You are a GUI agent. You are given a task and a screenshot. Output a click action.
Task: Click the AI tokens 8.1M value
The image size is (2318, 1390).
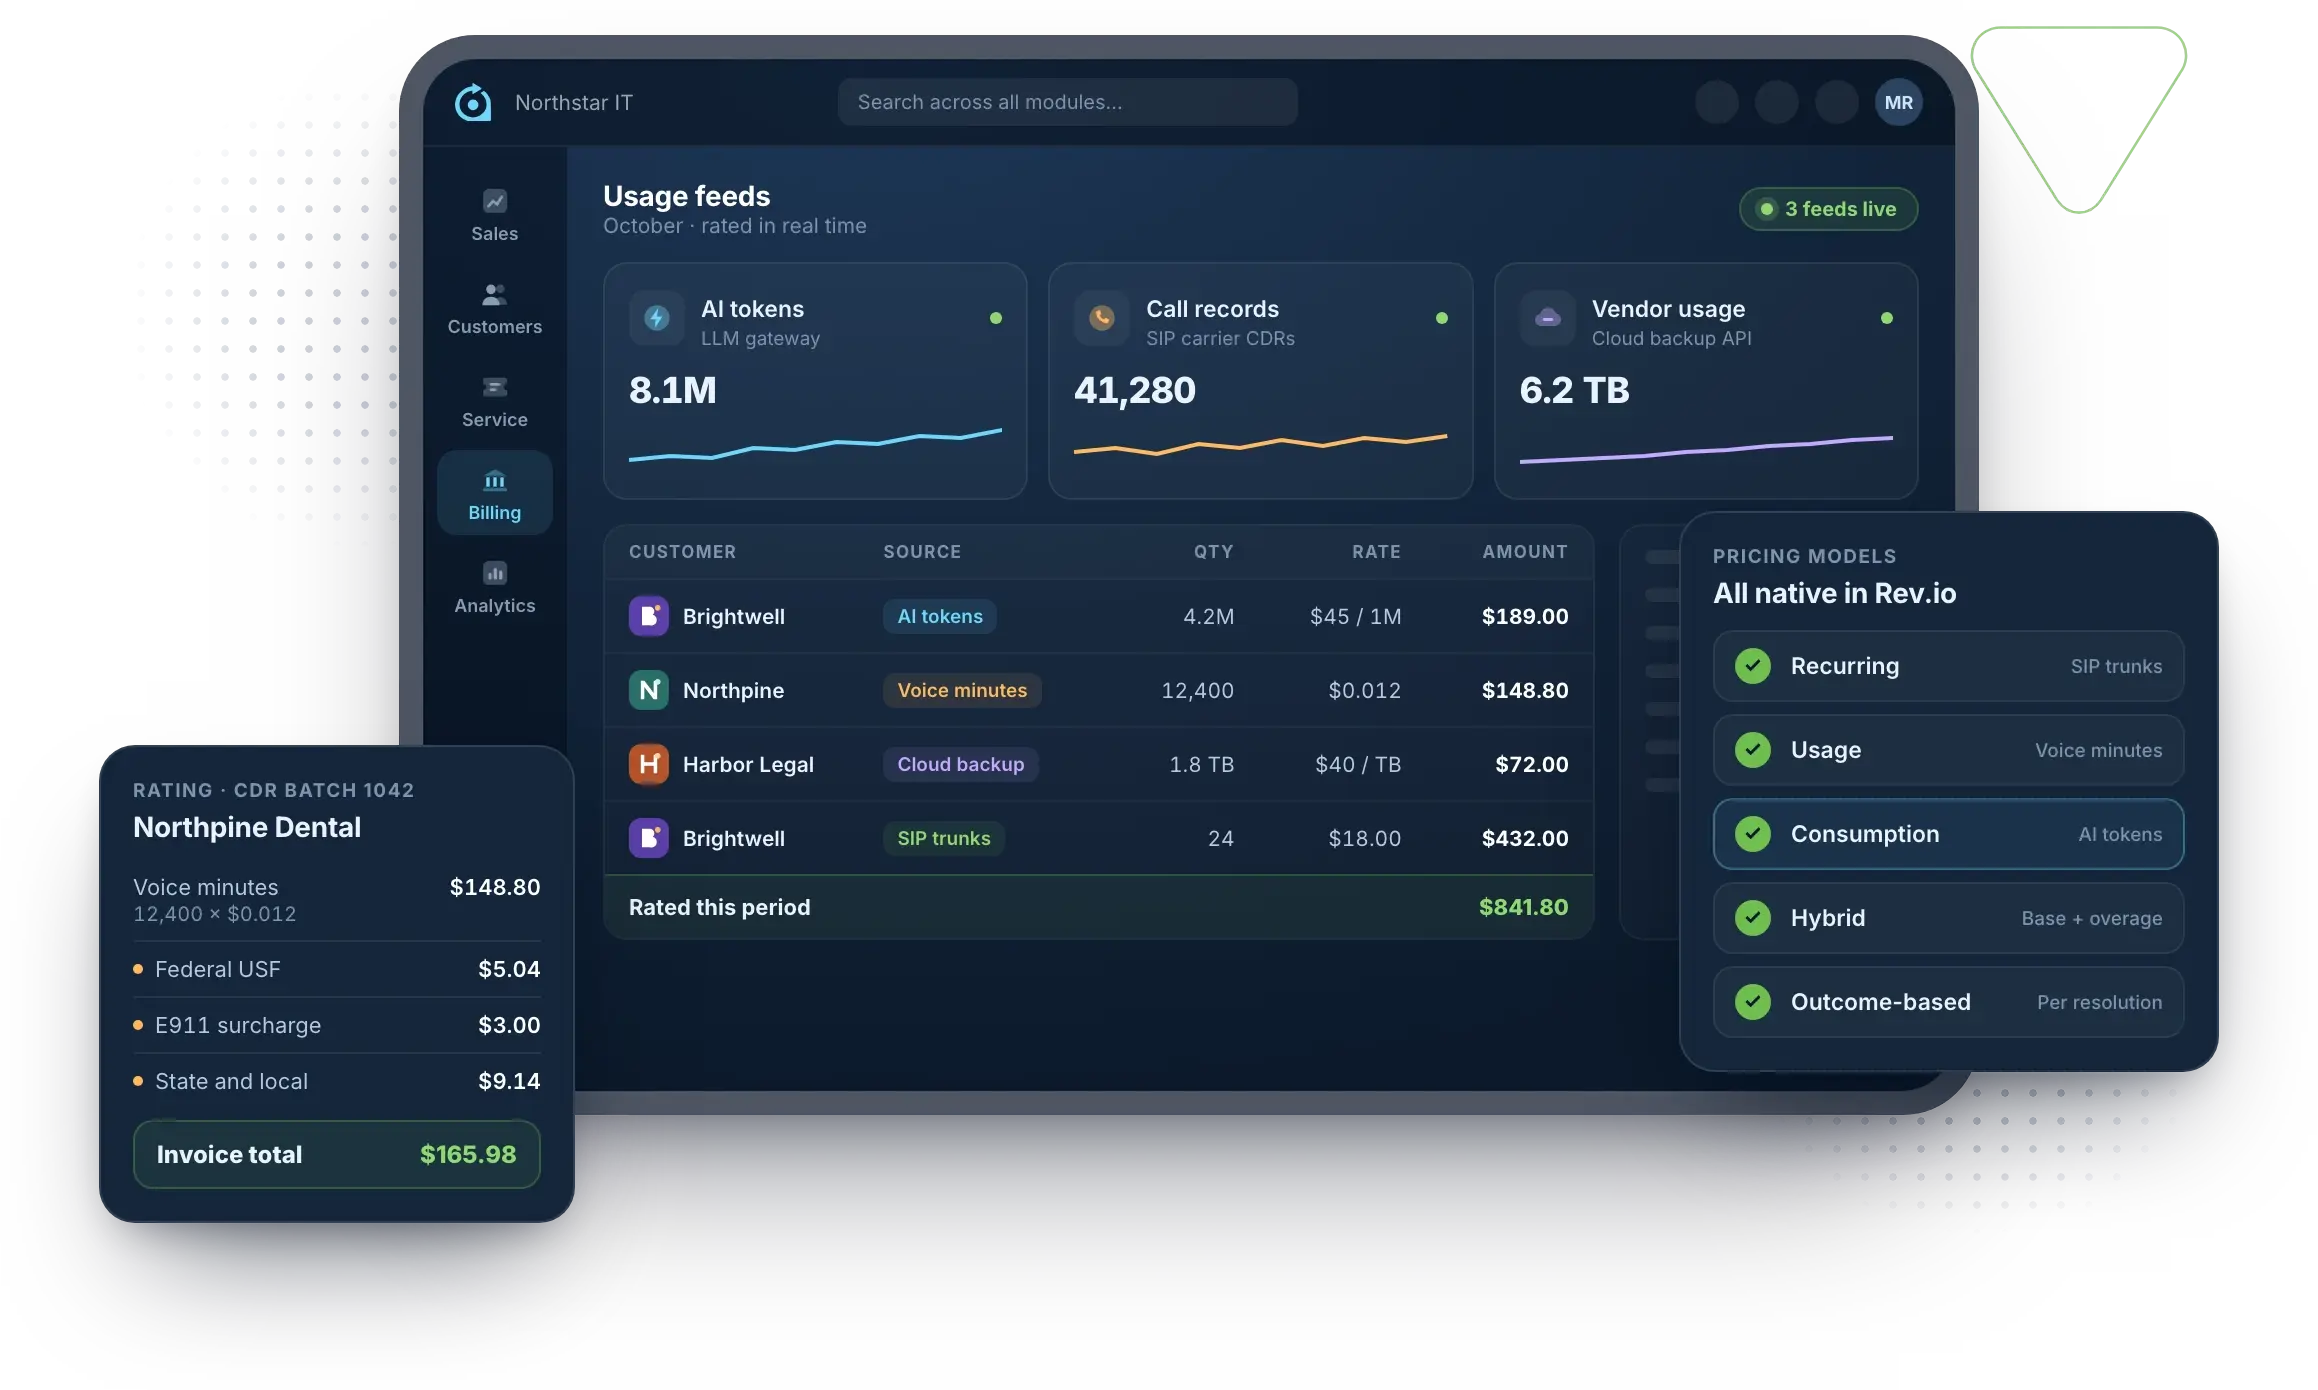point(672,390)
